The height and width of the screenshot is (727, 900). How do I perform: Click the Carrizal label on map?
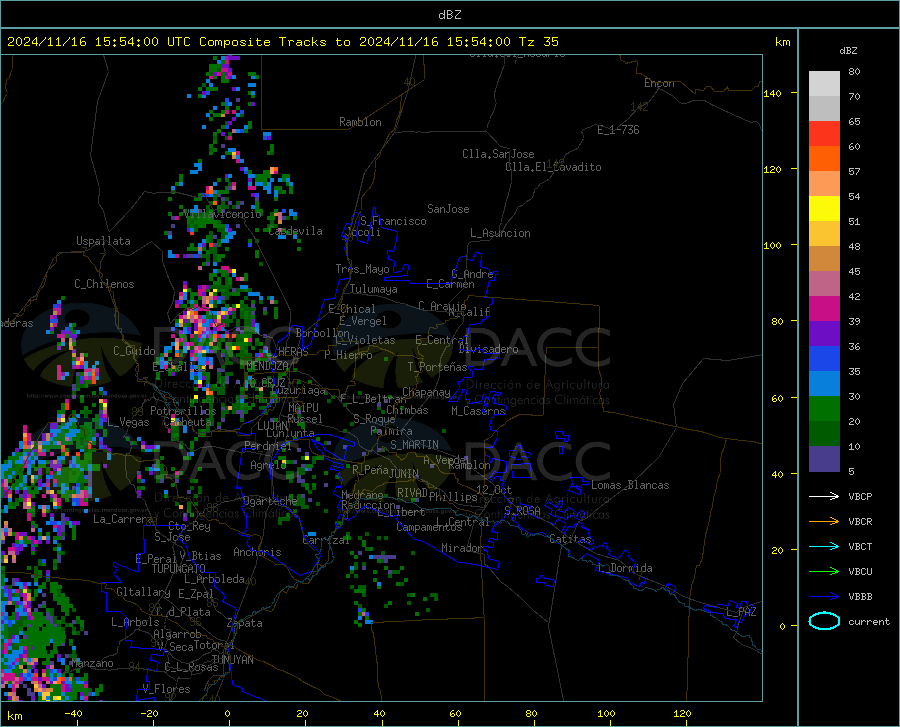pyautogui.click(x=326, y=540)
